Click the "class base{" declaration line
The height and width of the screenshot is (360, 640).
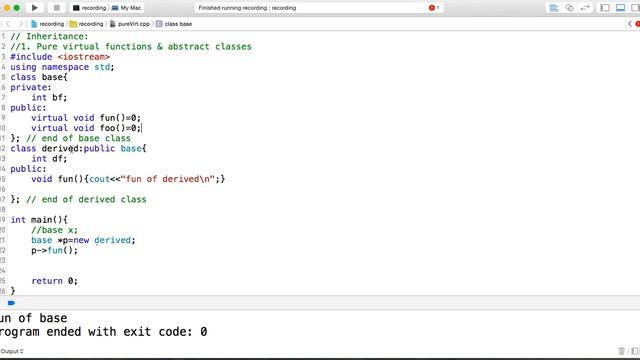tap(39, 77)
